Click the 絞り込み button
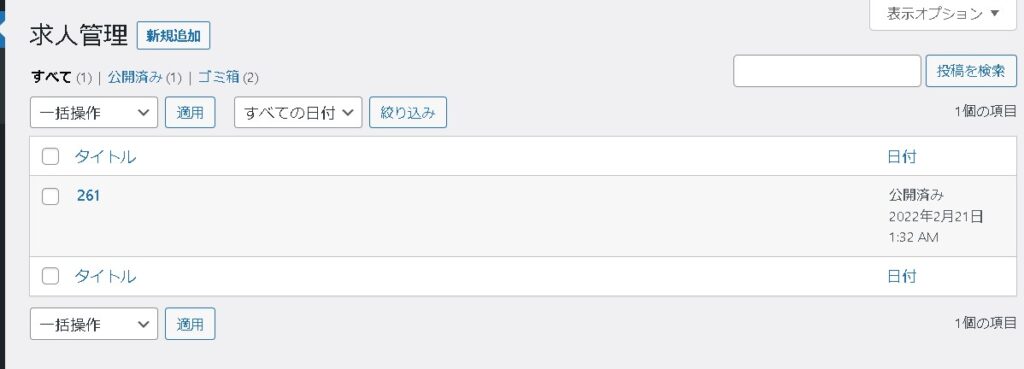This screenshot has height=369, width=1024. pyautogui.click(x=408, y=112)
